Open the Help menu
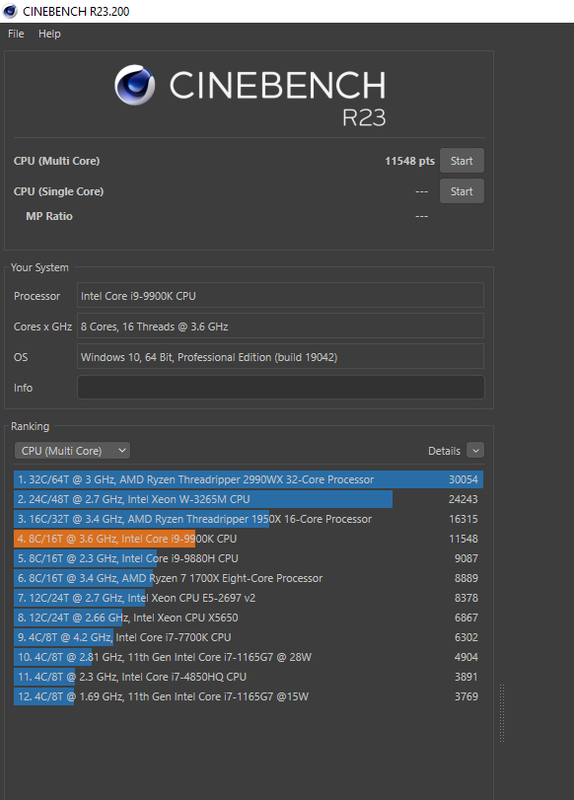574x800 pixels. [49, 34]
